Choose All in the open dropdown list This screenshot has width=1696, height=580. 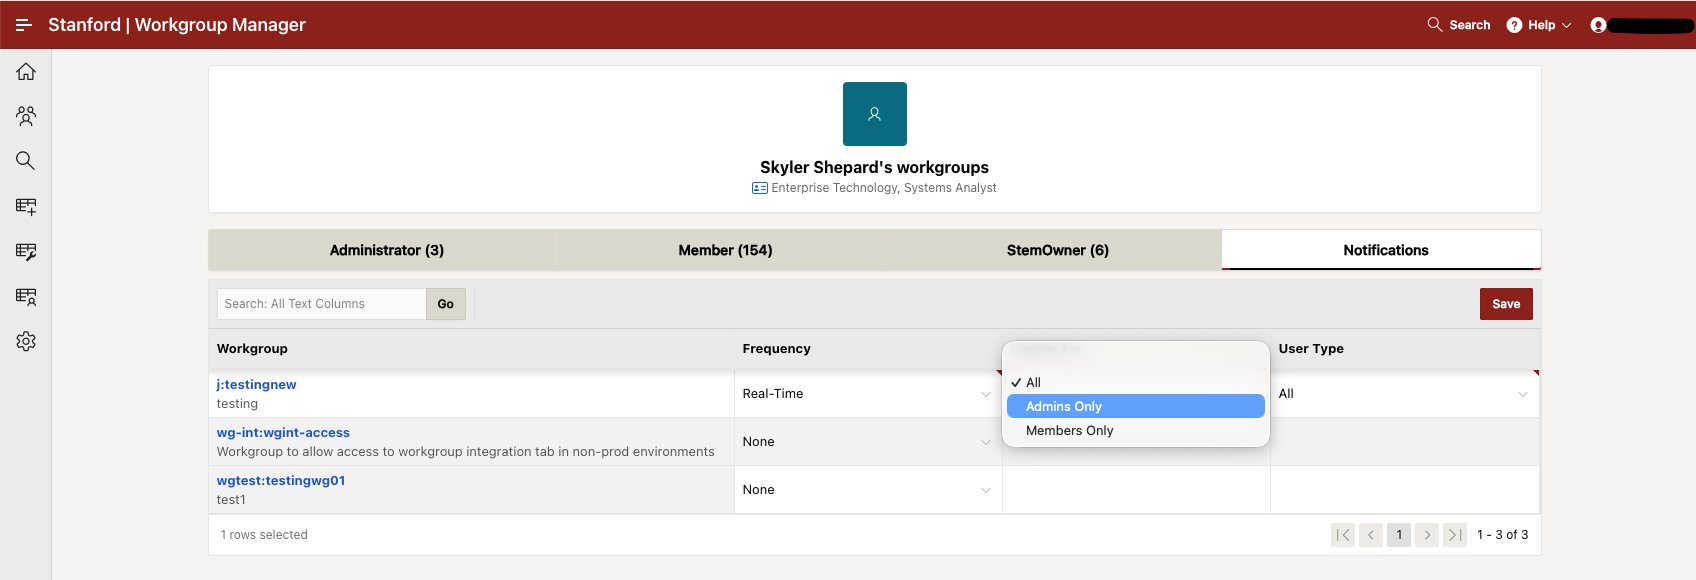tap(1136, 382)
